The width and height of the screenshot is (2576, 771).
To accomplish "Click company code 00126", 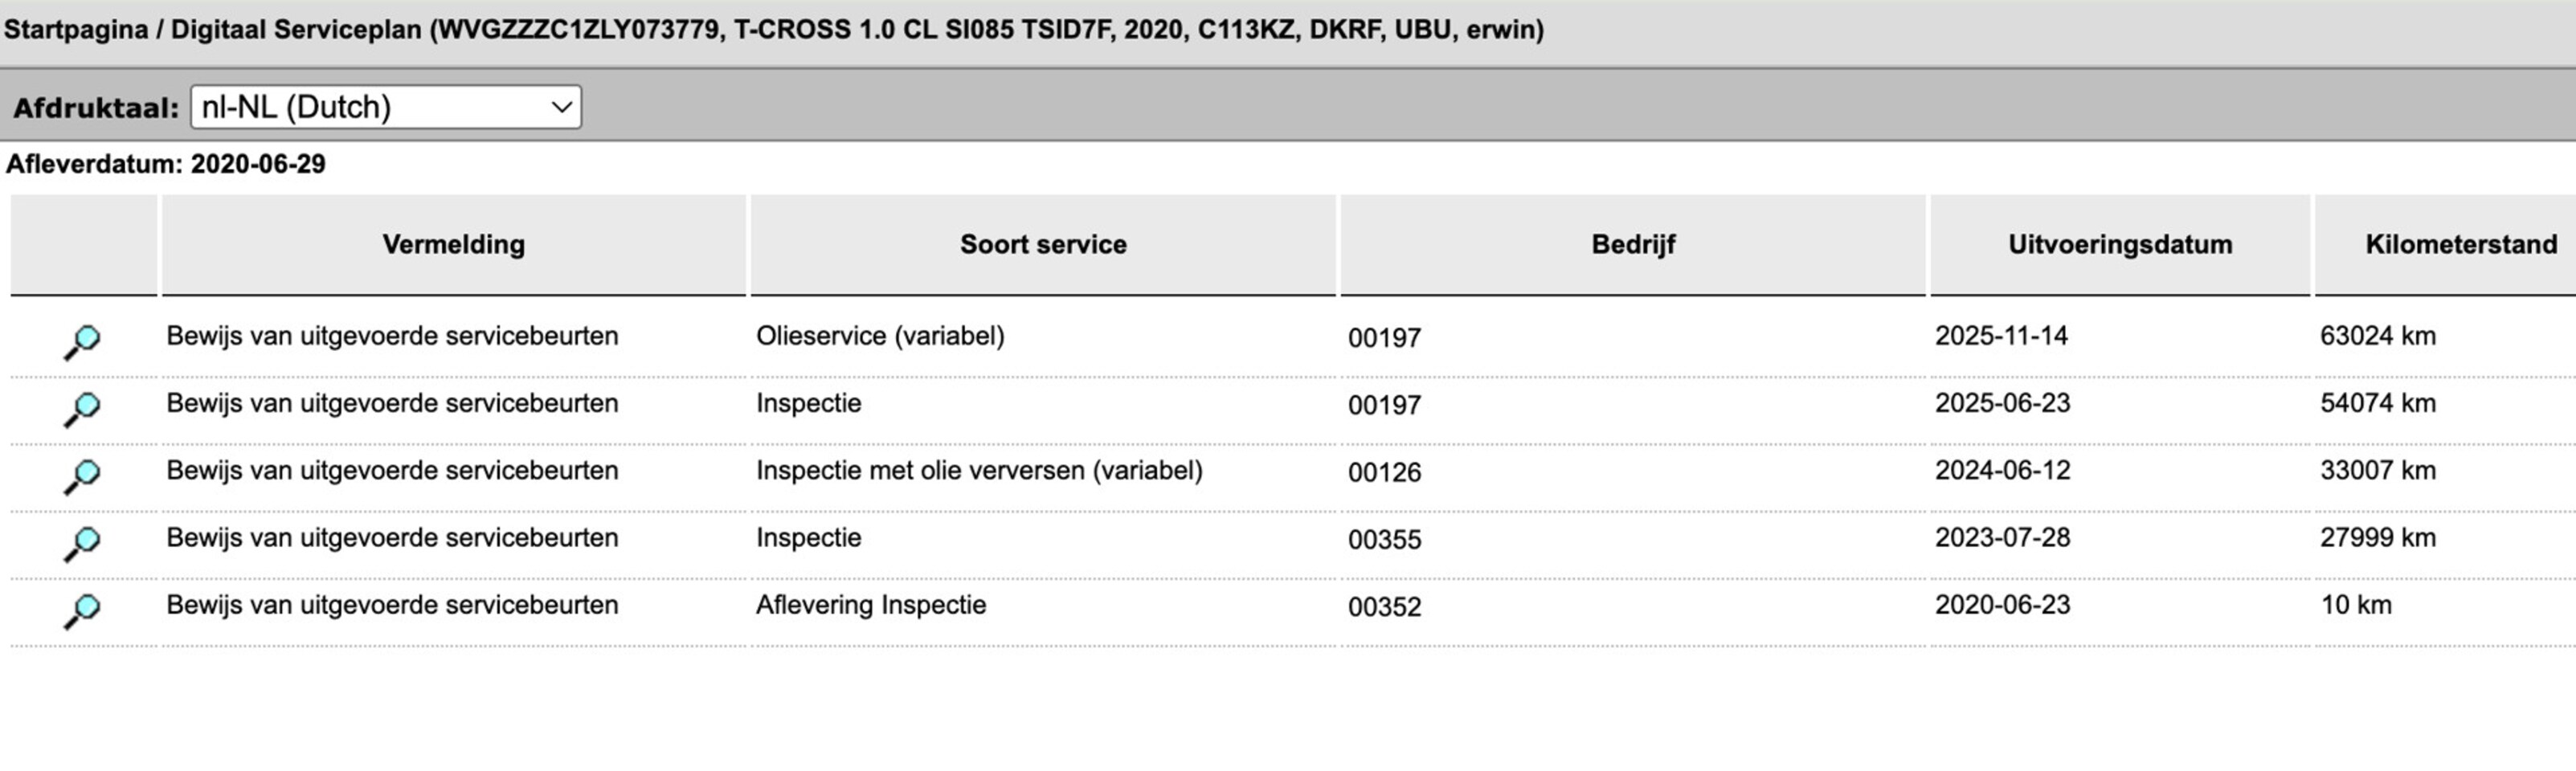I will click(x=1384, y=473).
